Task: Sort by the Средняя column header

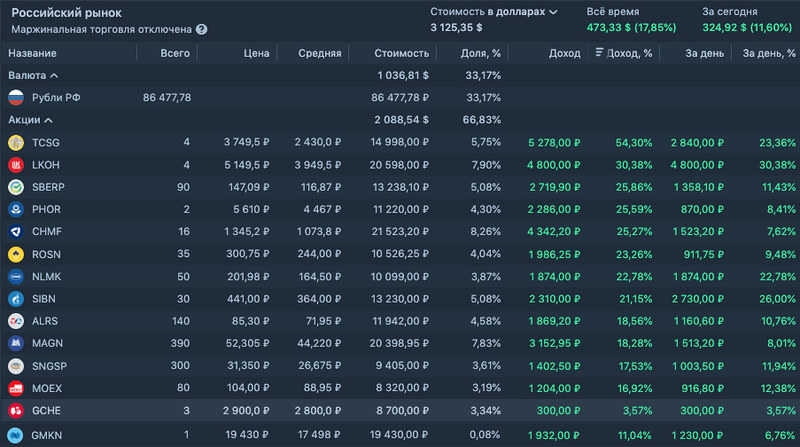Action: [319, 53]
